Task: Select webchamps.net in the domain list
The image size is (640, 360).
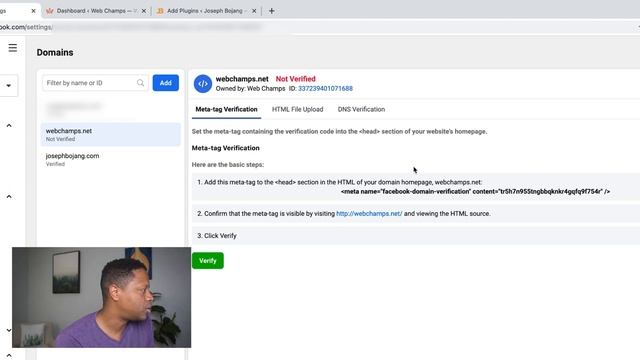Action: point(111,134)
